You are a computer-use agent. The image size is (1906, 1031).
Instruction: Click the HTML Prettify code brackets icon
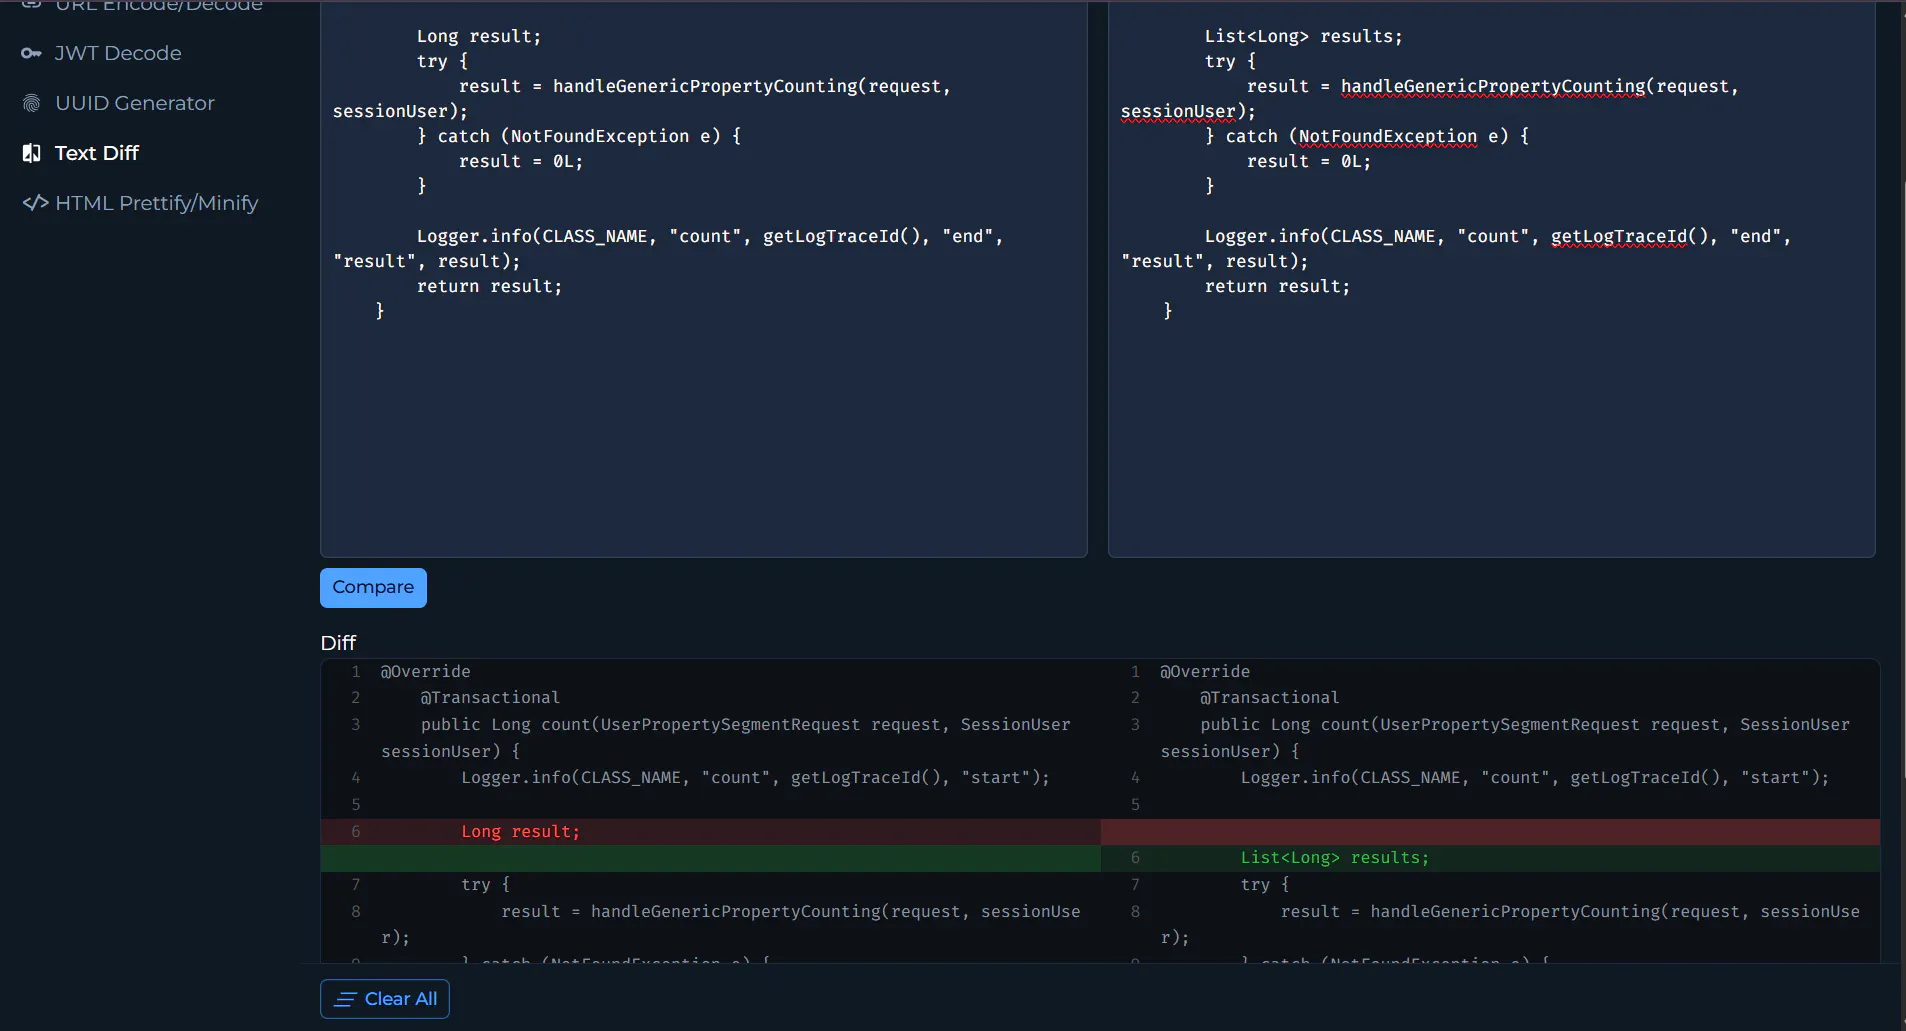pos(35,203)
